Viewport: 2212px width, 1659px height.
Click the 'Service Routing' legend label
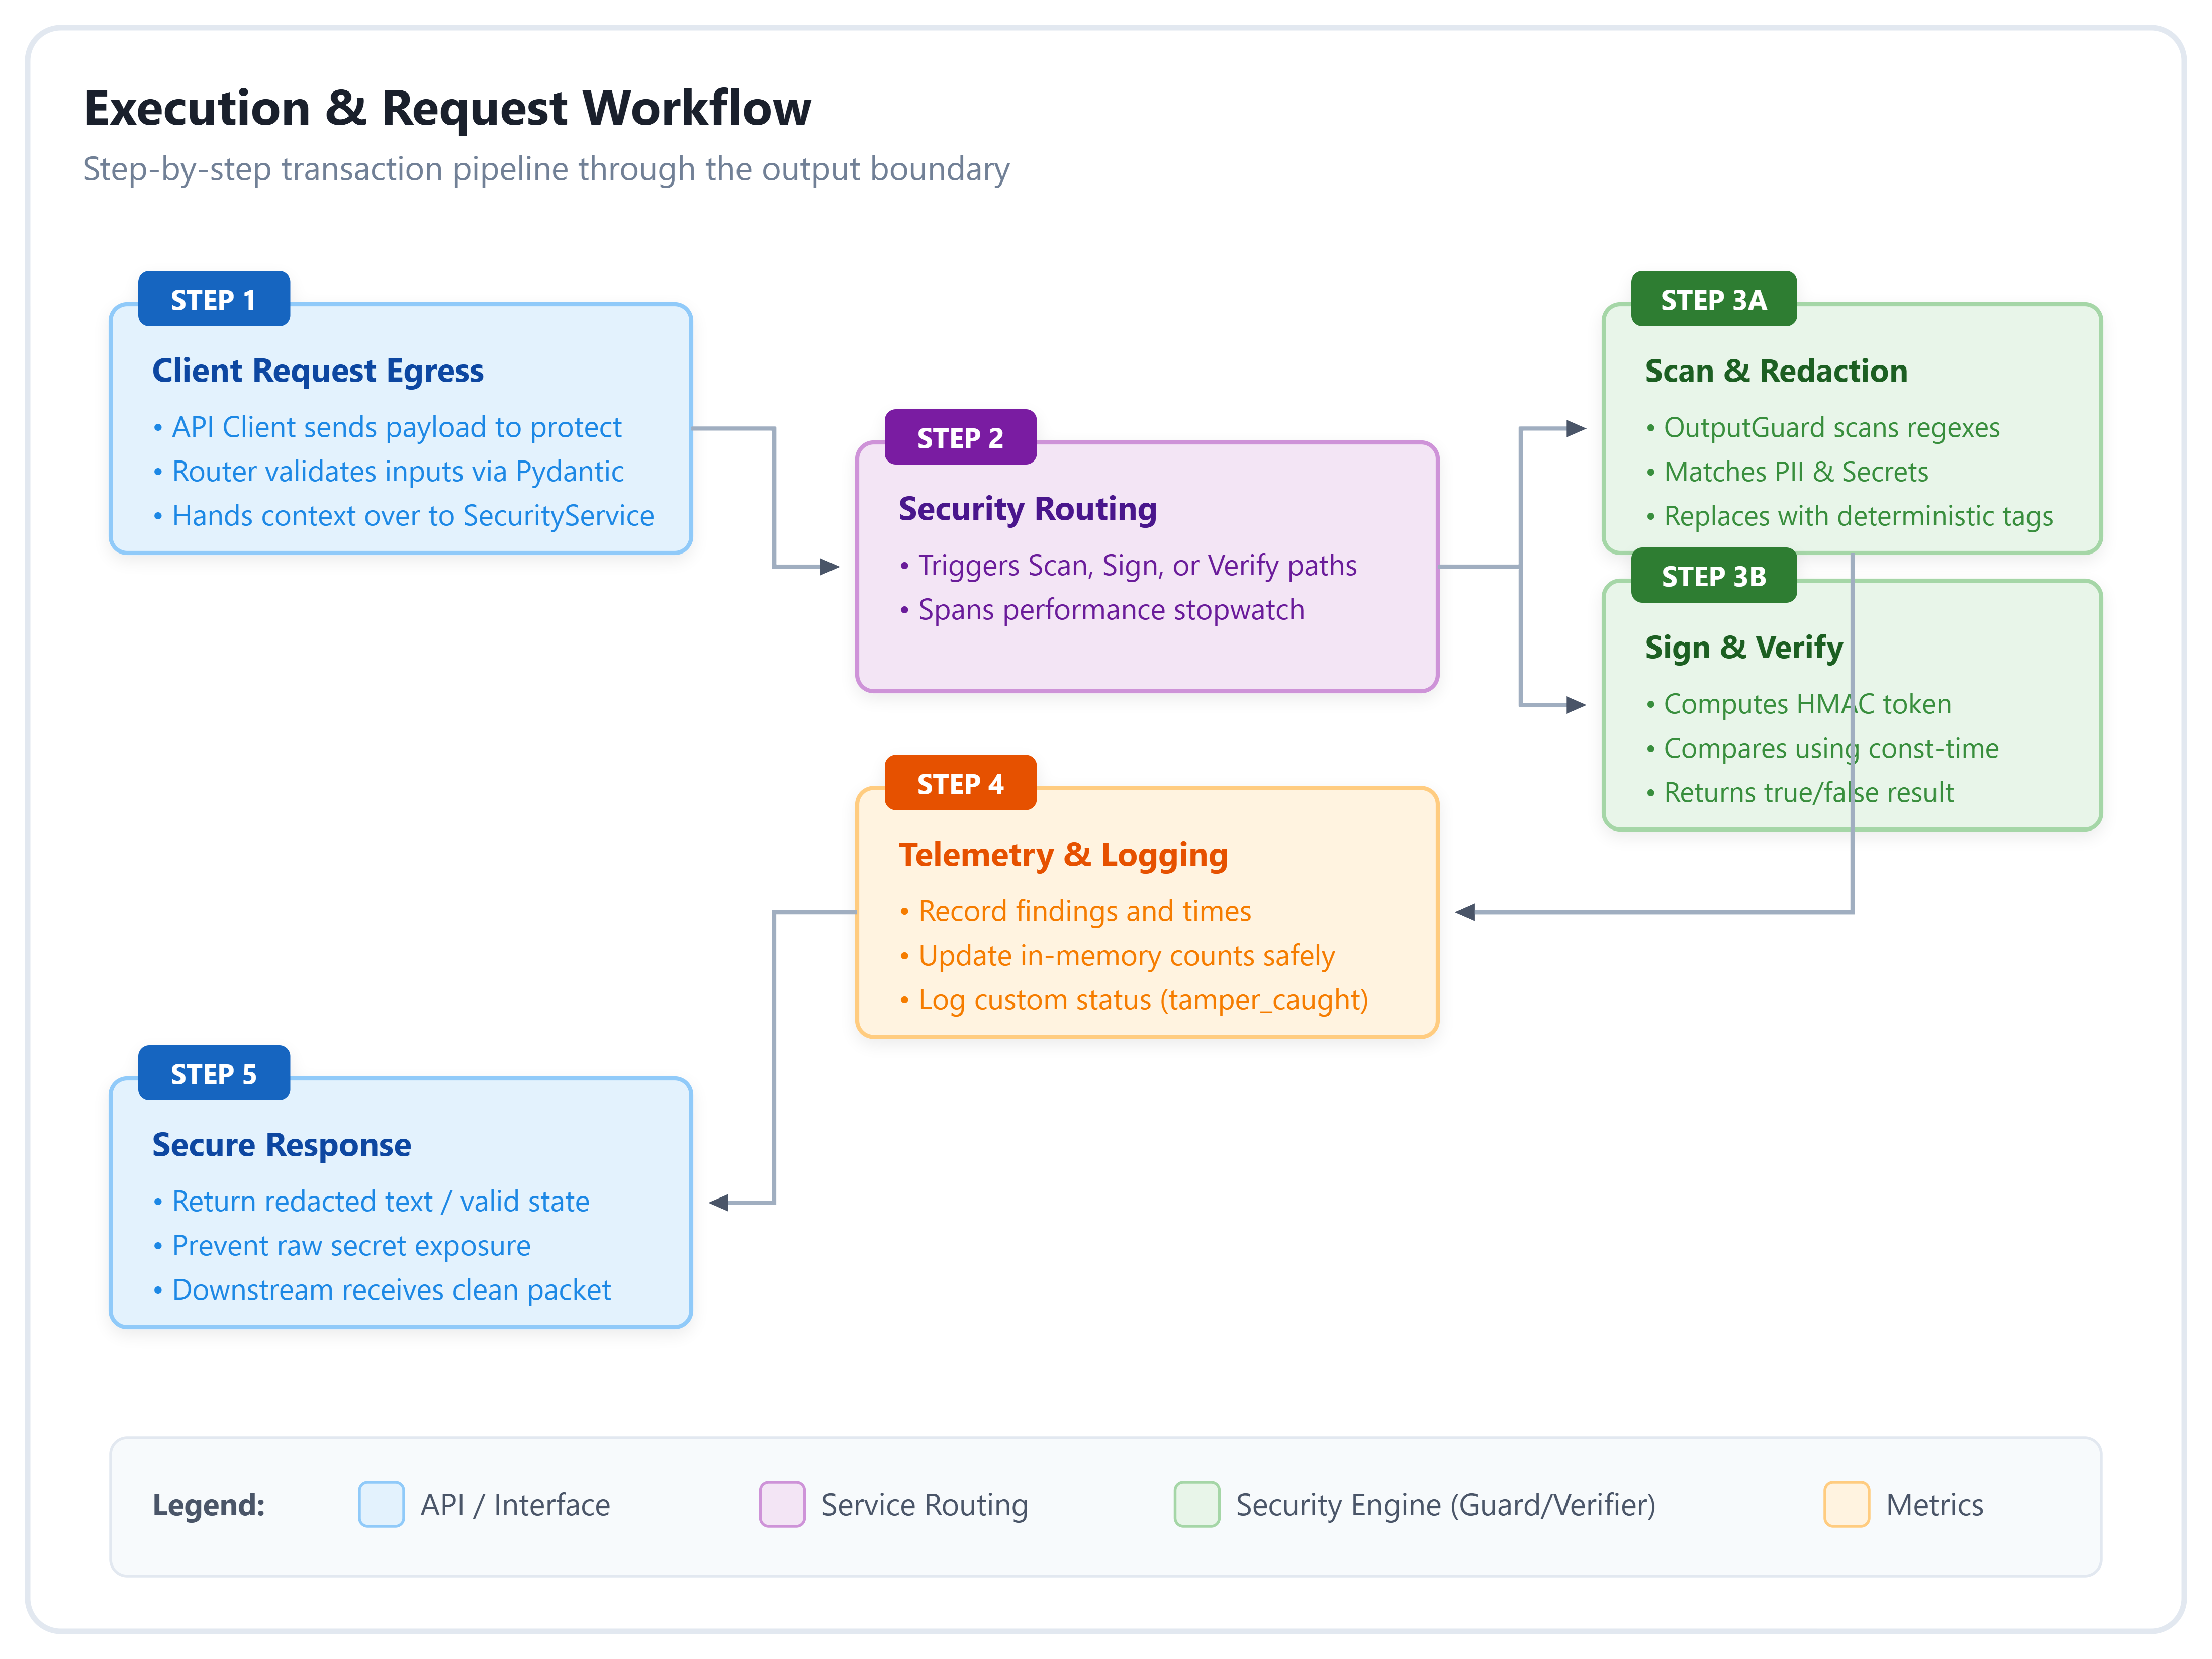click(924, 1505)
